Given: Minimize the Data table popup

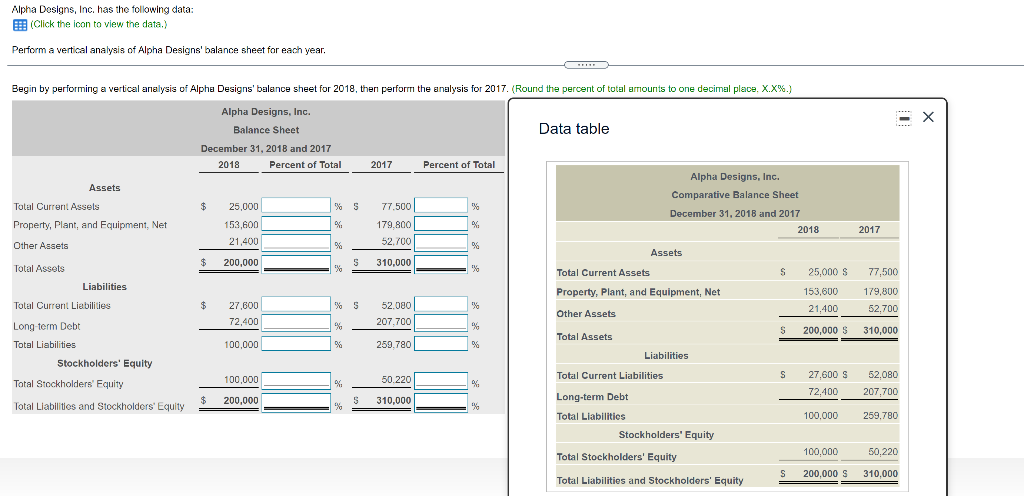Looking at the screenshot, I should pos(905,117).
